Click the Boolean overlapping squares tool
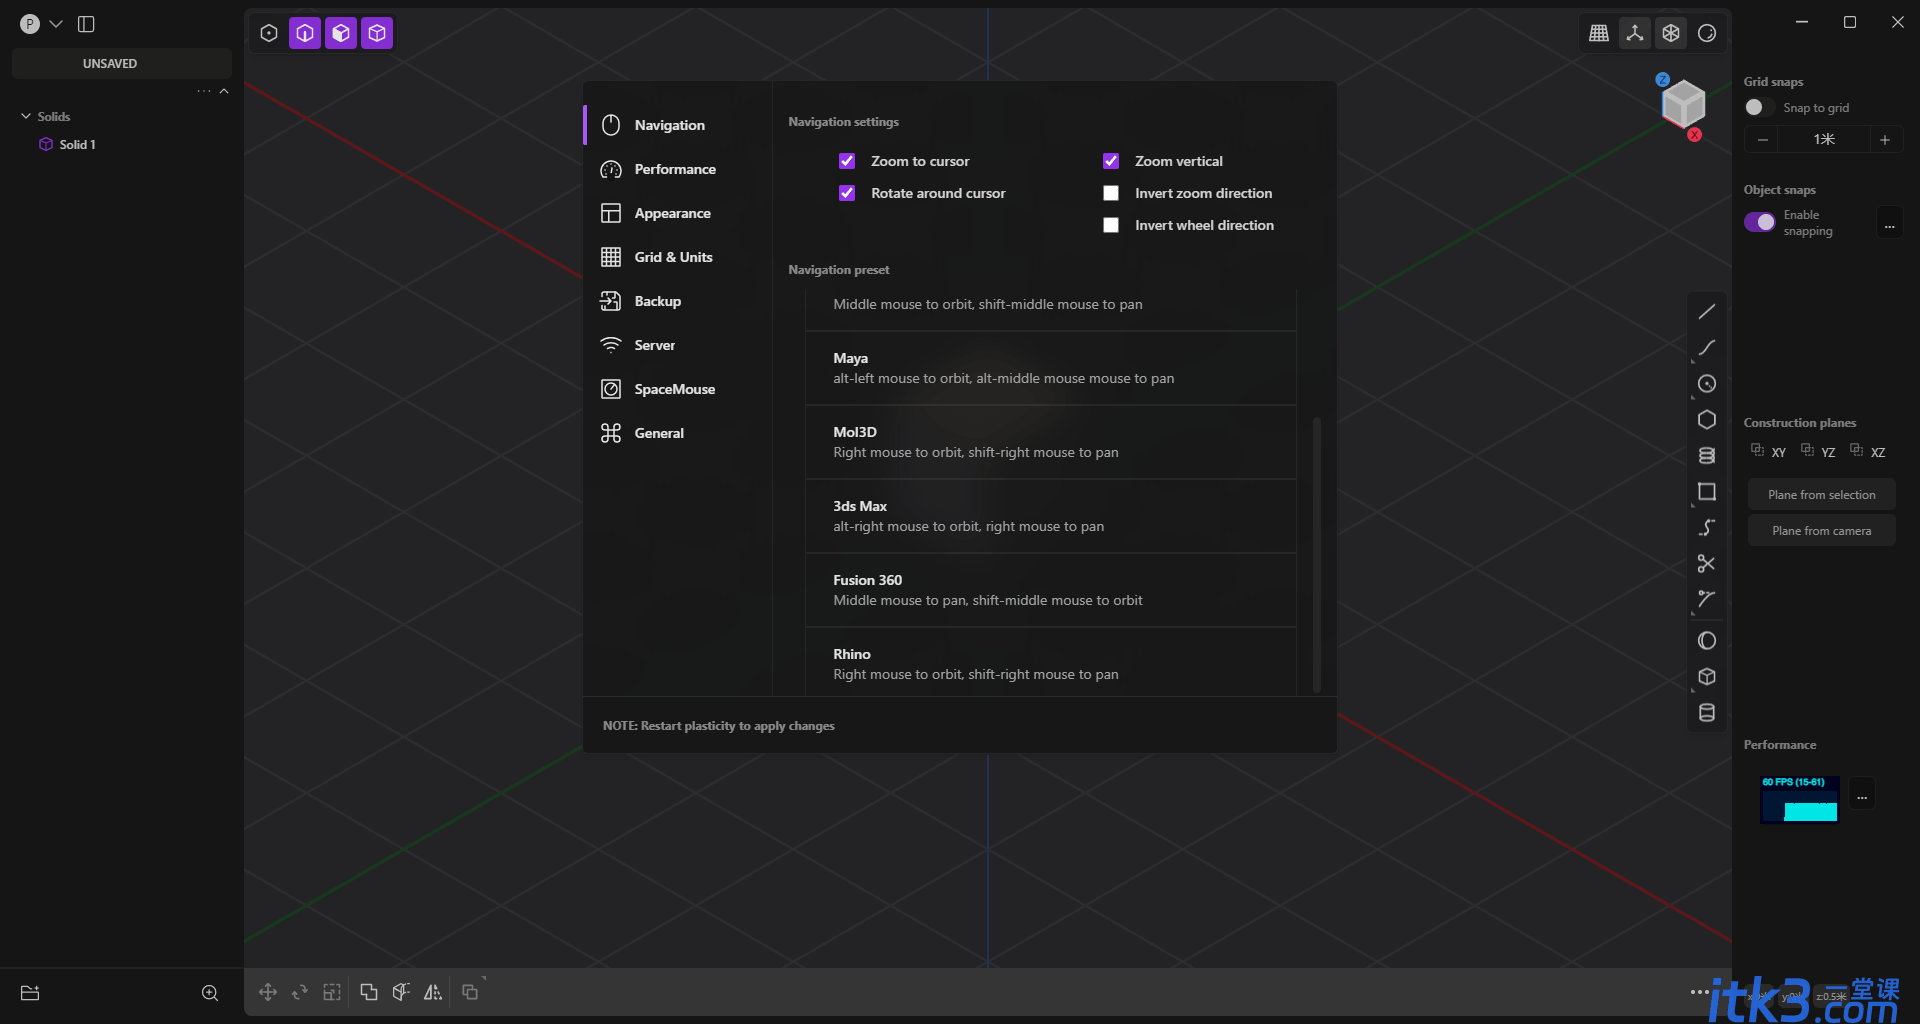Screen dimensions: 1920x1024 click(369, 992)
